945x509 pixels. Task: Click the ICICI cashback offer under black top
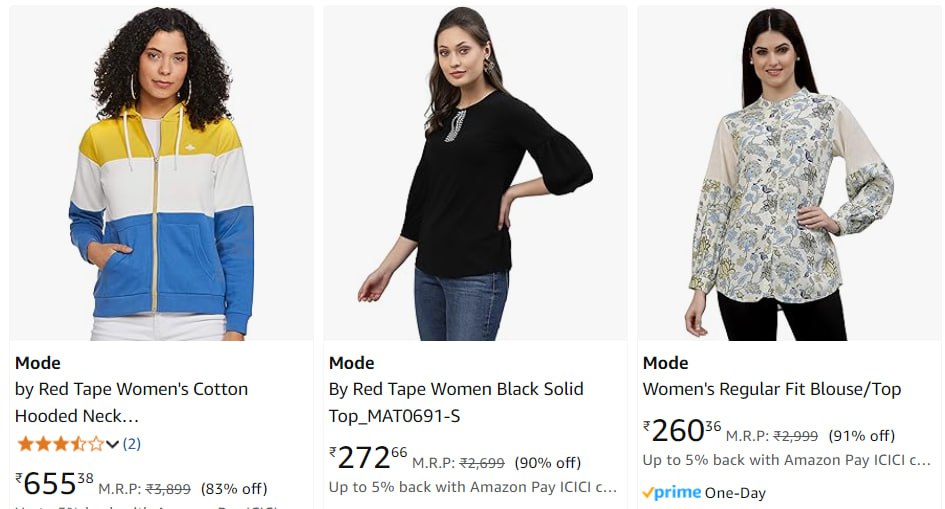point(473,487)
